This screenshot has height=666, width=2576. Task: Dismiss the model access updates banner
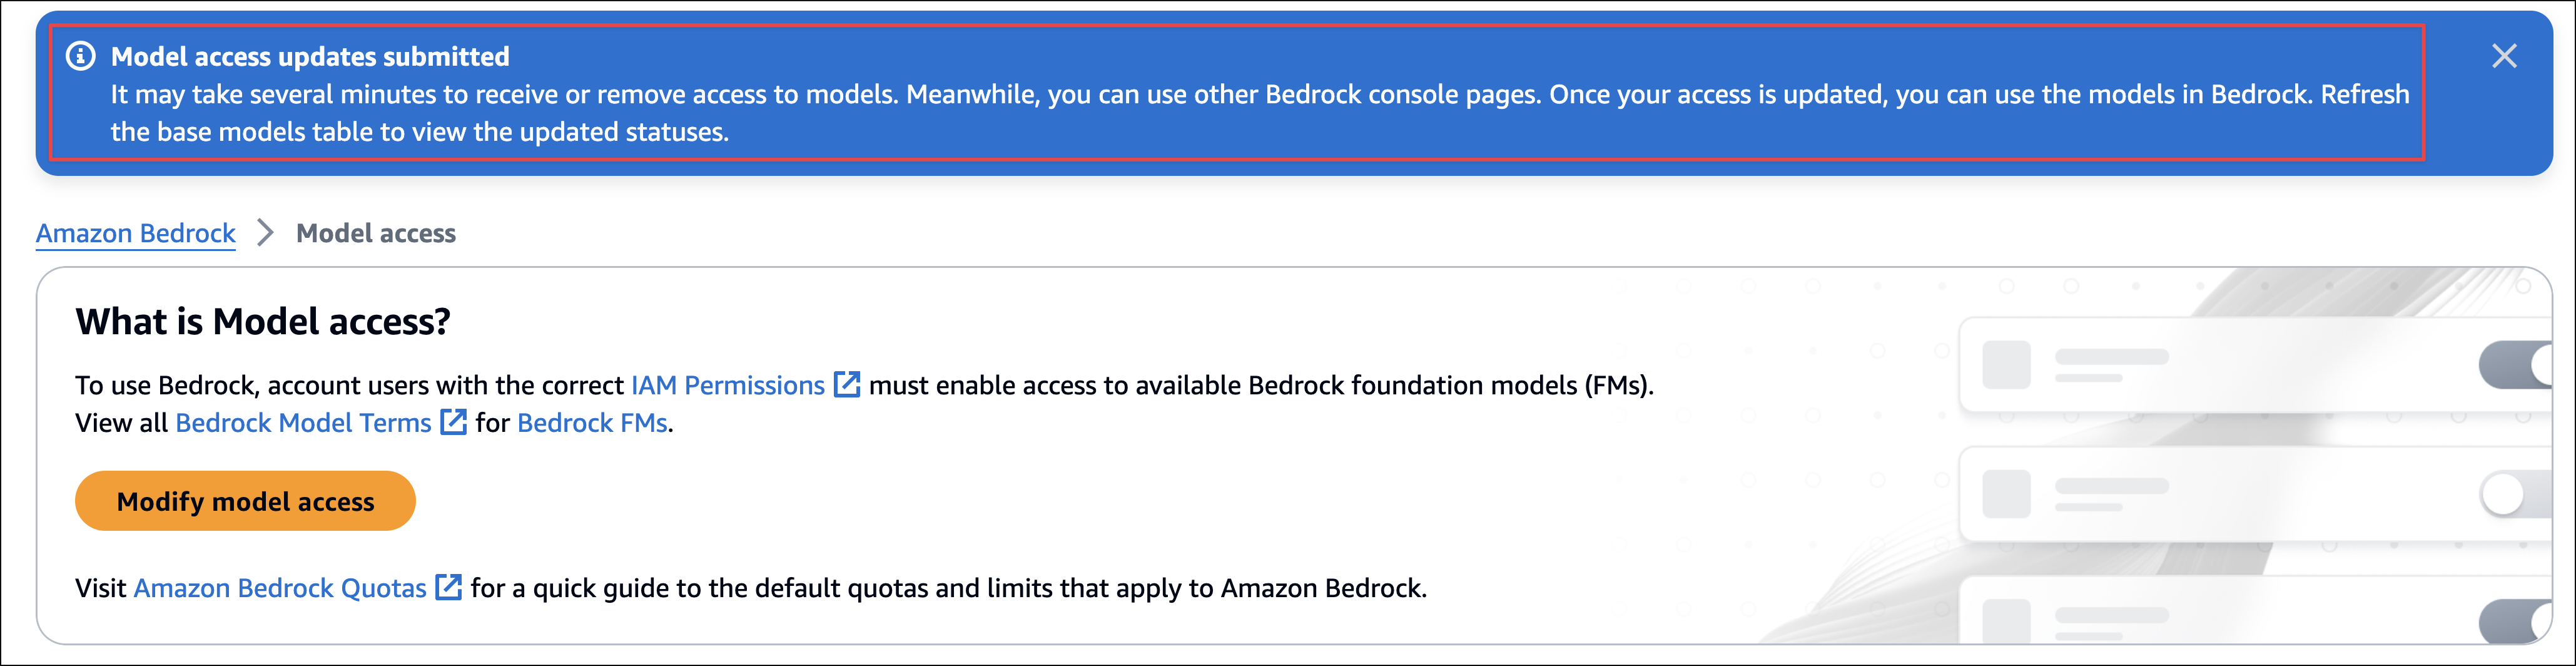[2504, 56]
